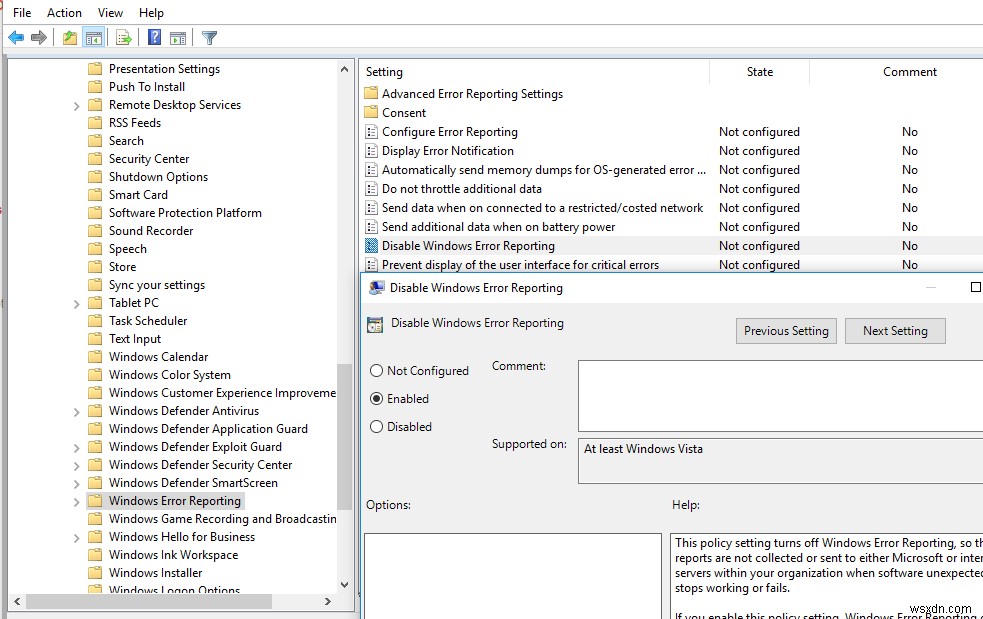Click the Back navigation arrow
The width and height of the screenshot is (983, 619).
(x=16, y=37)
